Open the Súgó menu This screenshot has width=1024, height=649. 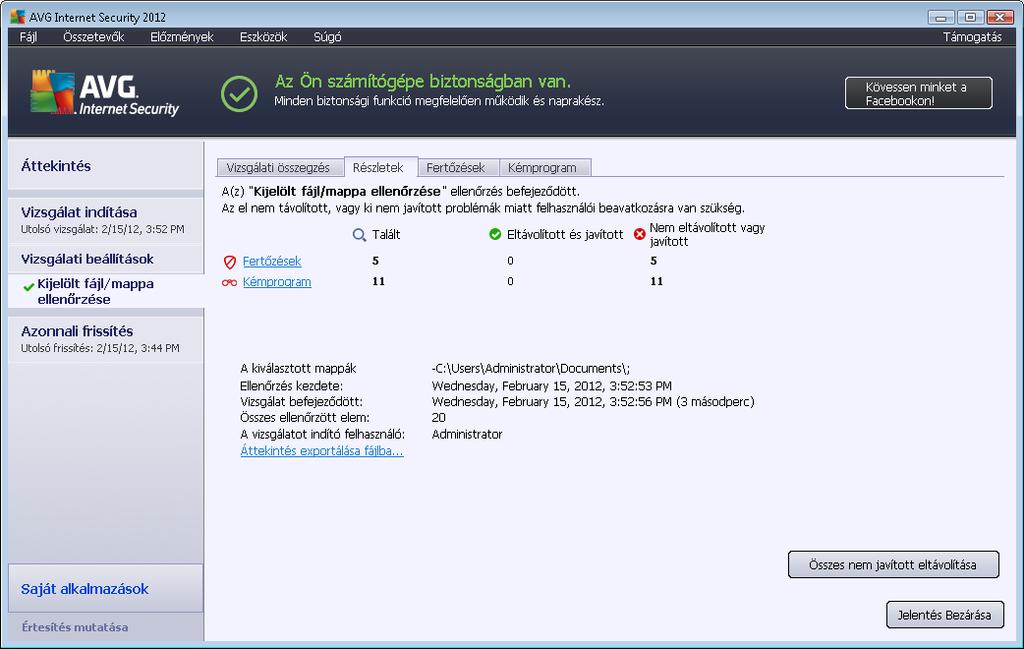click(327, 37)
